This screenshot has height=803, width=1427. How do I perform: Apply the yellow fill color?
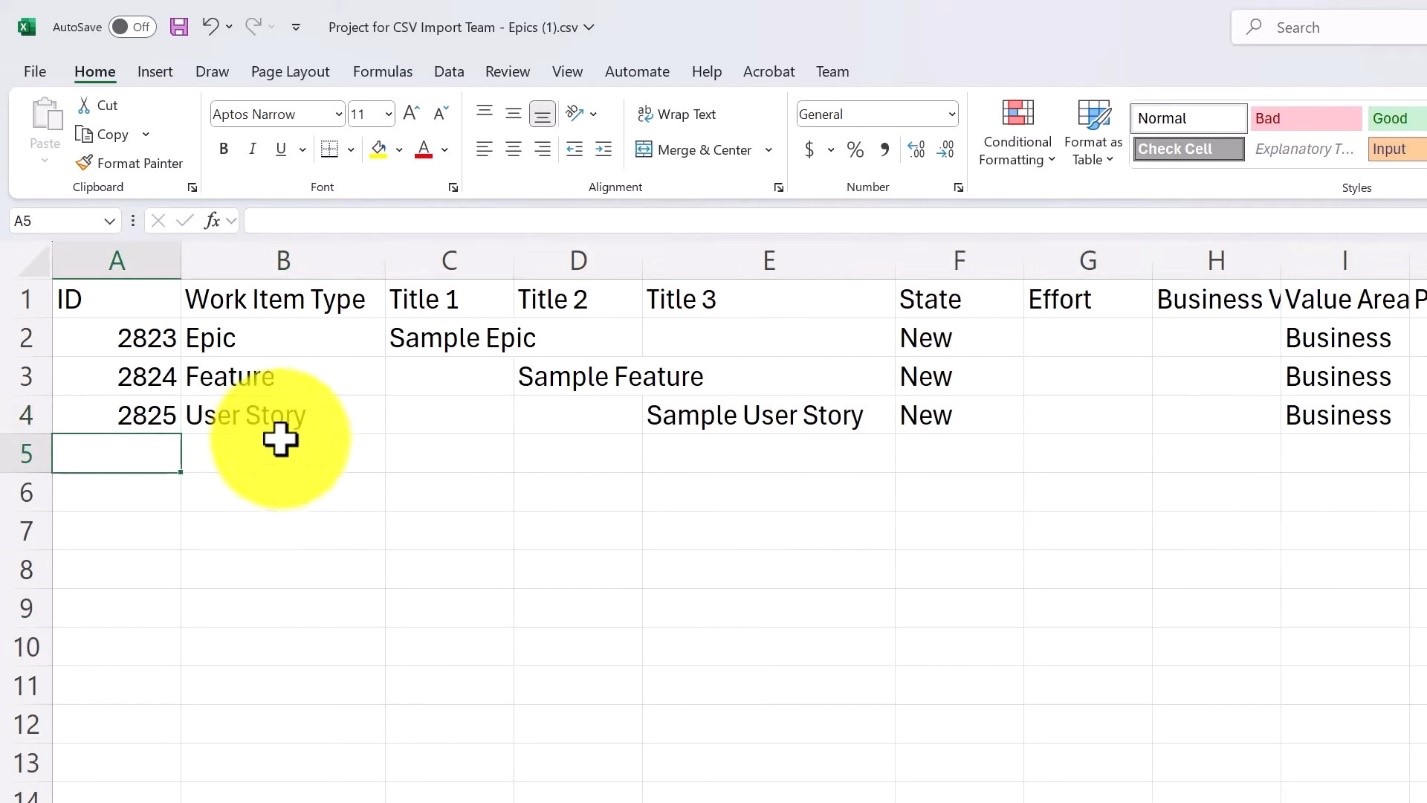(378, 149)
